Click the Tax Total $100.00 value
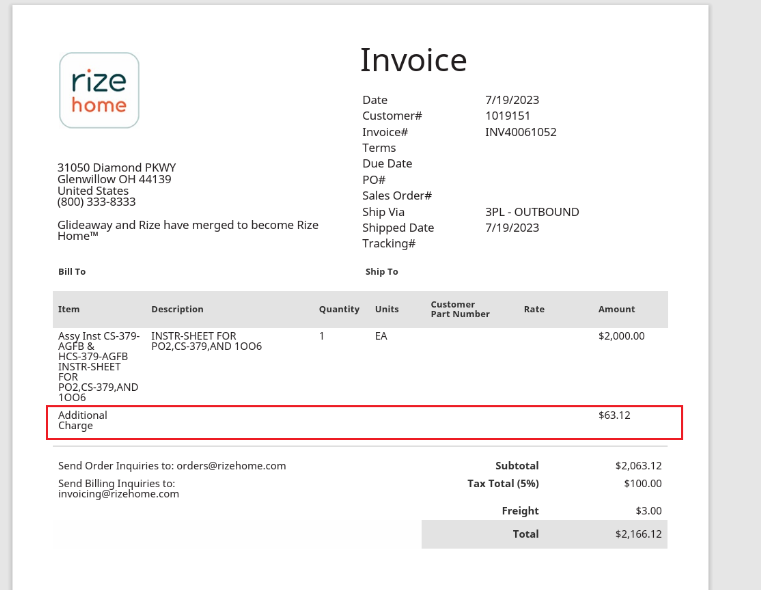The height and width of the screenshot is (590, 761). click(641, 483)
